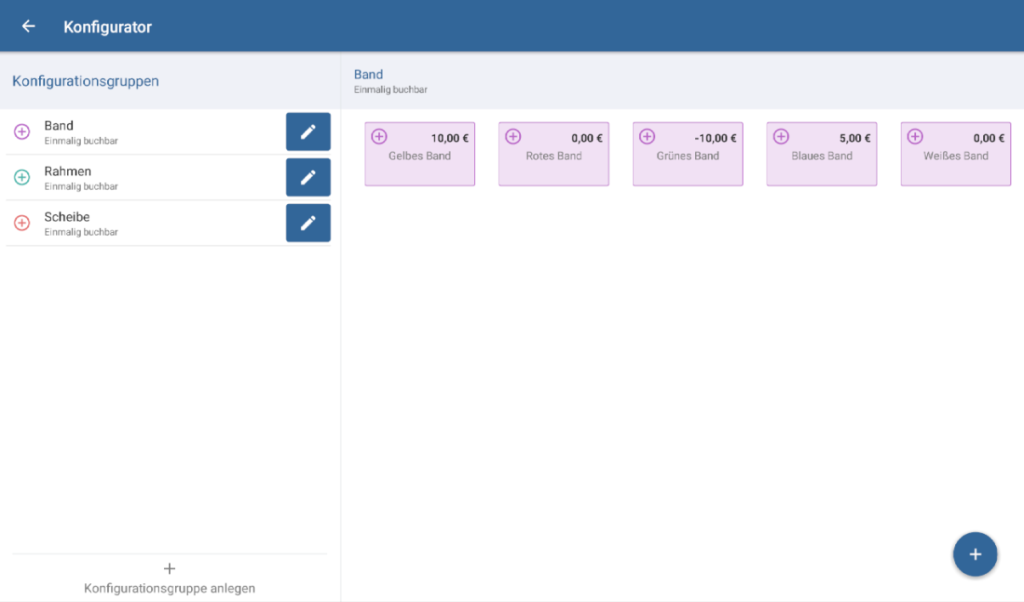Open the Gelbes Band tile label
Viewport: 1024px width, 602px height.
click(420, 156)
